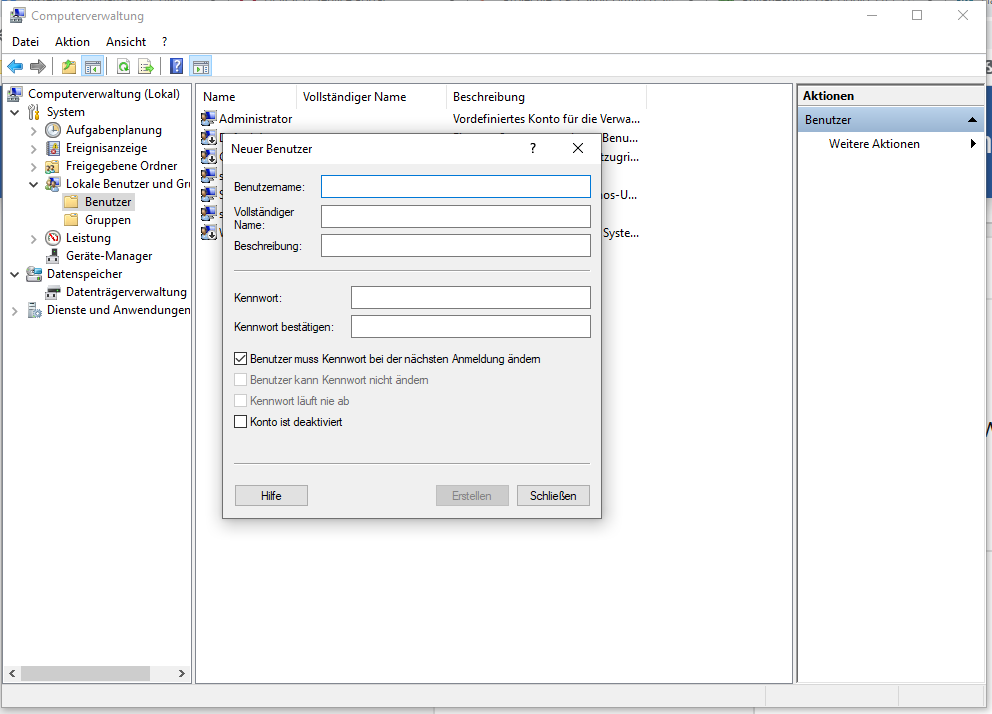The height and width of the screenshot is (714, 992).
Task: Click the Datenspeicher storage icon
Action: pyautogui.click(x=34, y=274)
